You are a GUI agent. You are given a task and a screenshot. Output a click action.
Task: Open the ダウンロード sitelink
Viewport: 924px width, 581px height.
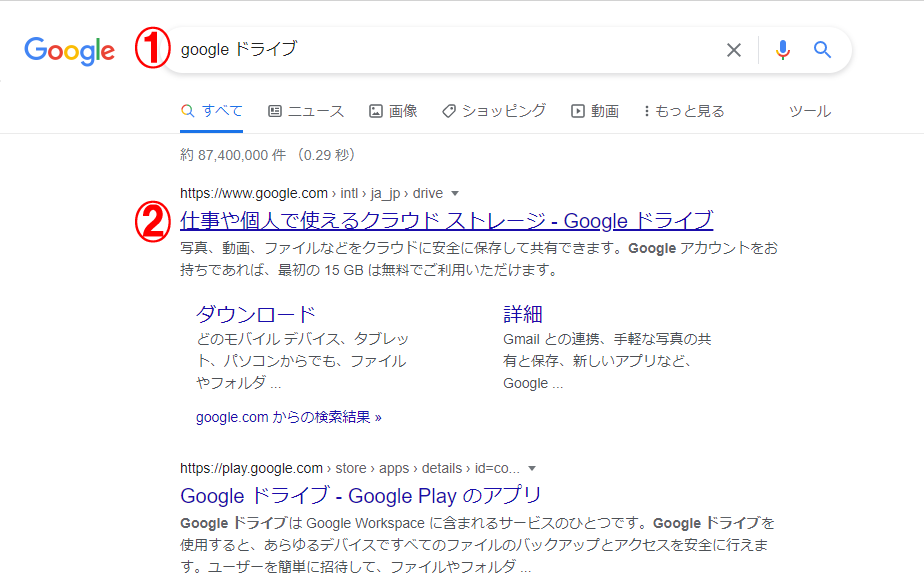(256, 314)
